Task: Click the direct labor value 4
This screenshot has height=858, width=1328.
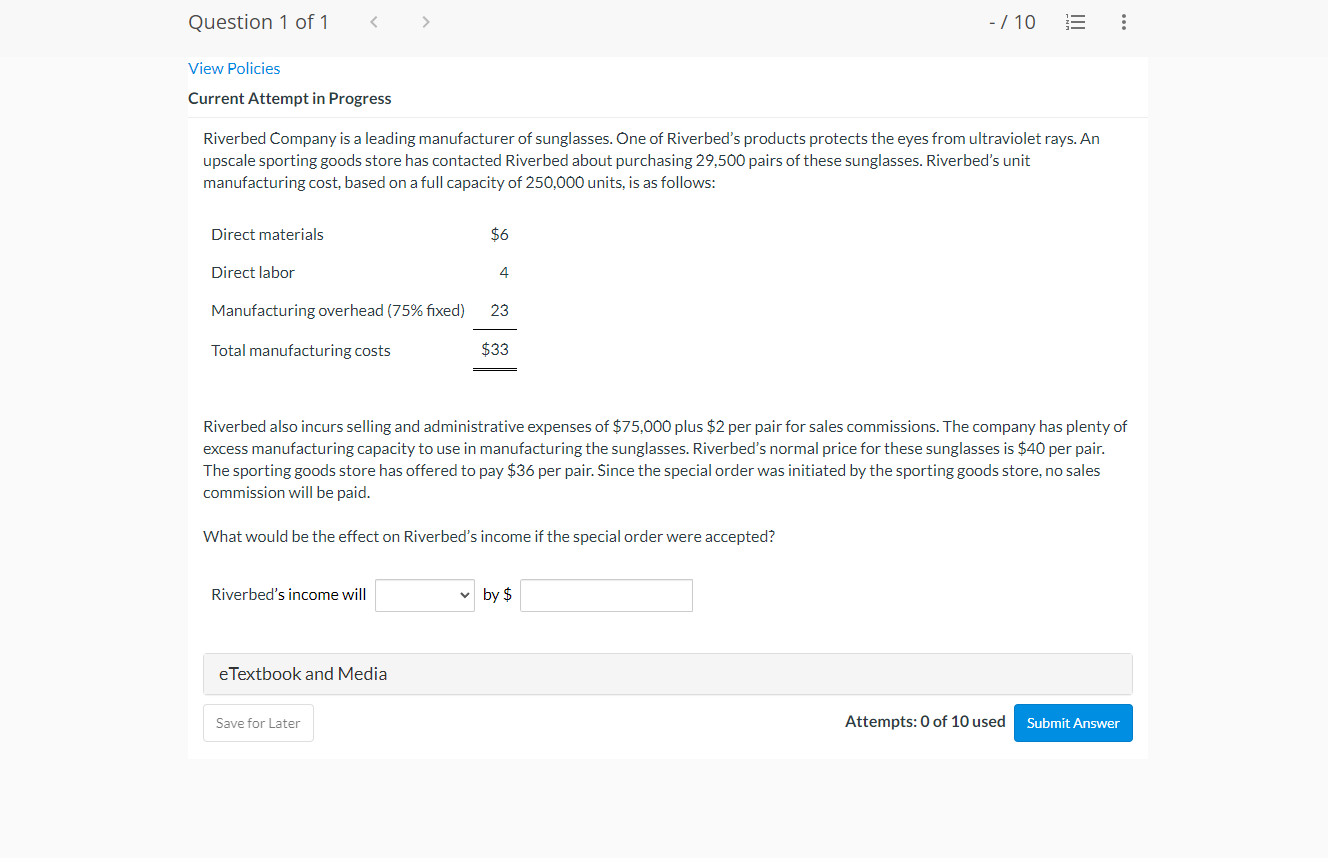Action: pyautogui.click(x=504, y=272)
